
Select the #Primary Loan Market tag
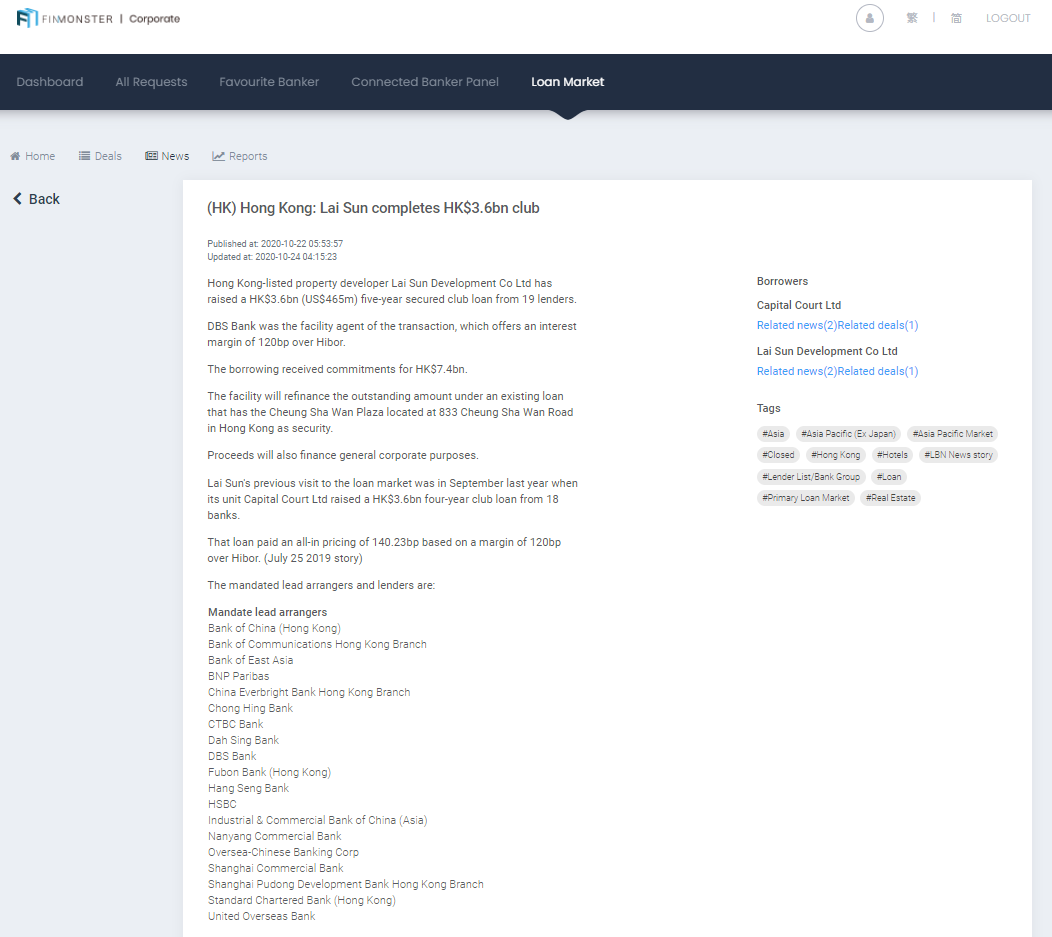pos(805,498)
